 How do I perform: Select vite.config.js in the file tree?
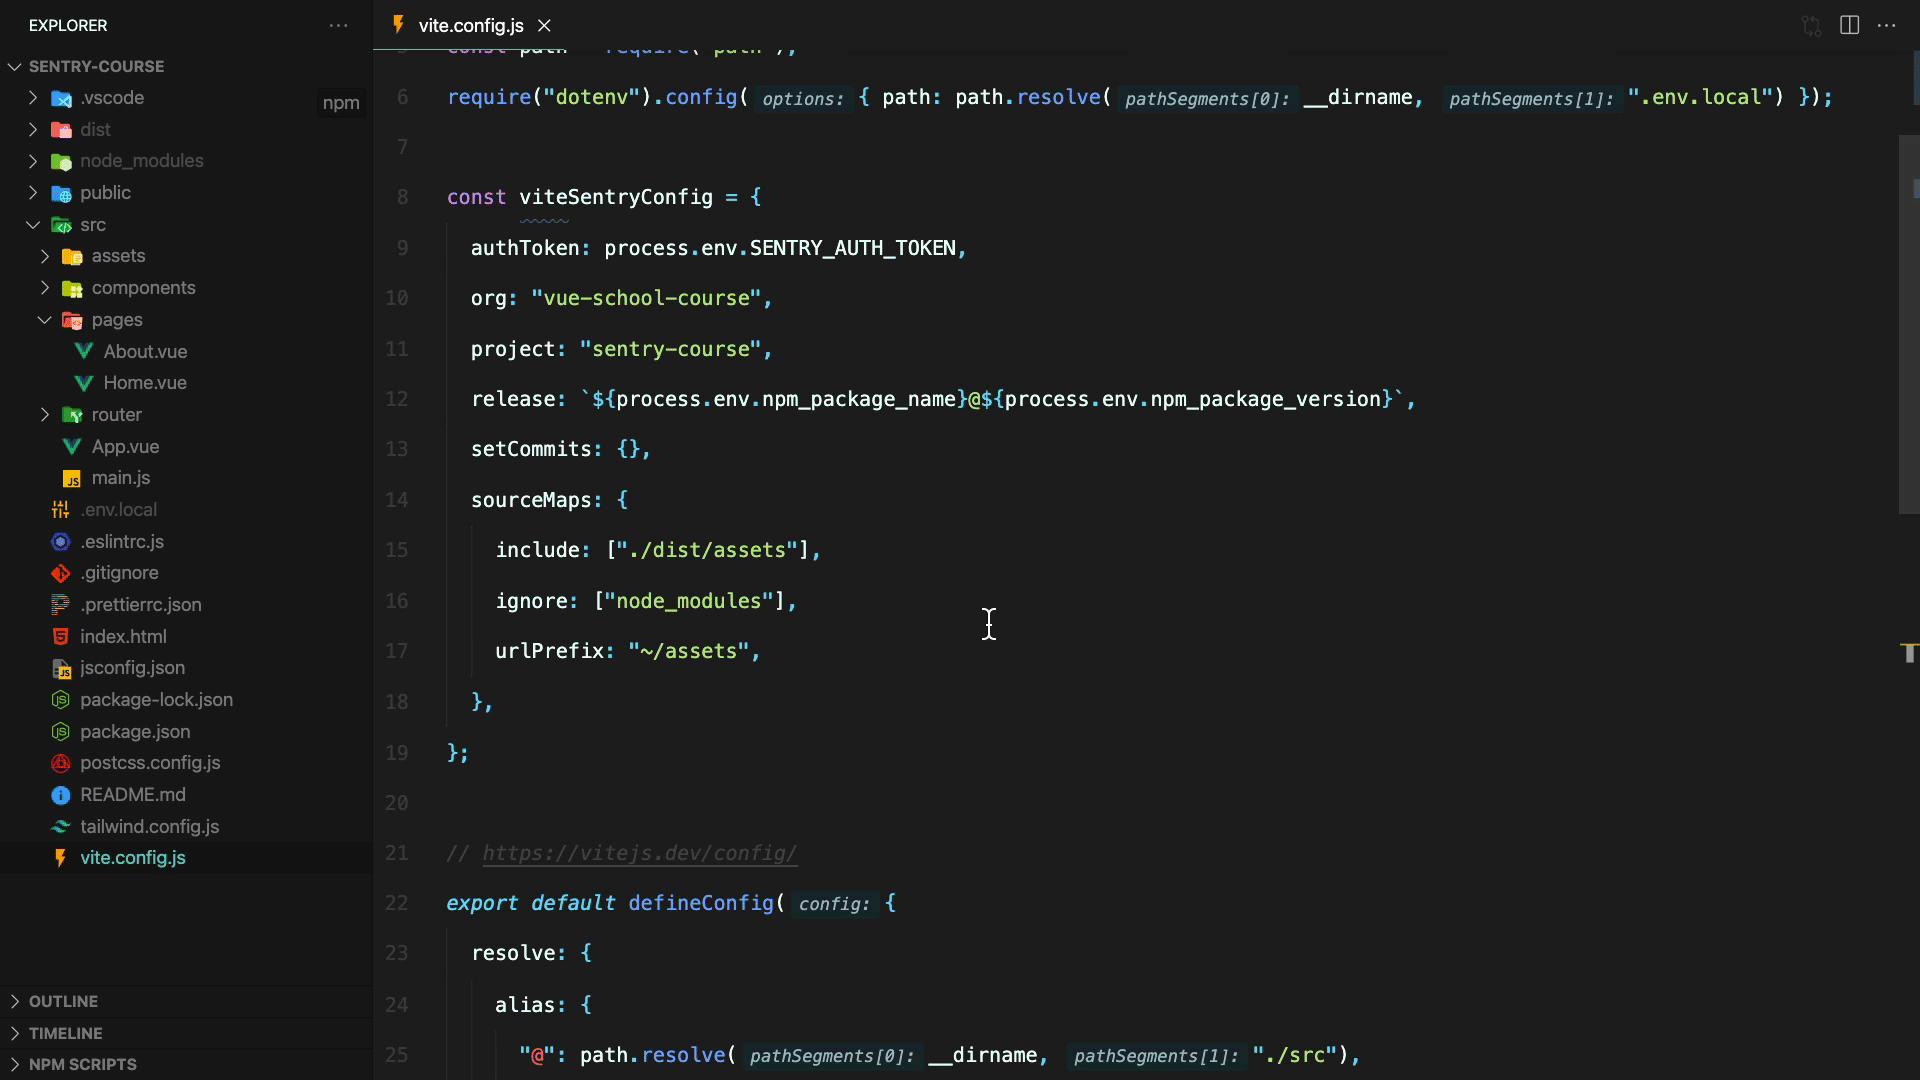[186, 858]
